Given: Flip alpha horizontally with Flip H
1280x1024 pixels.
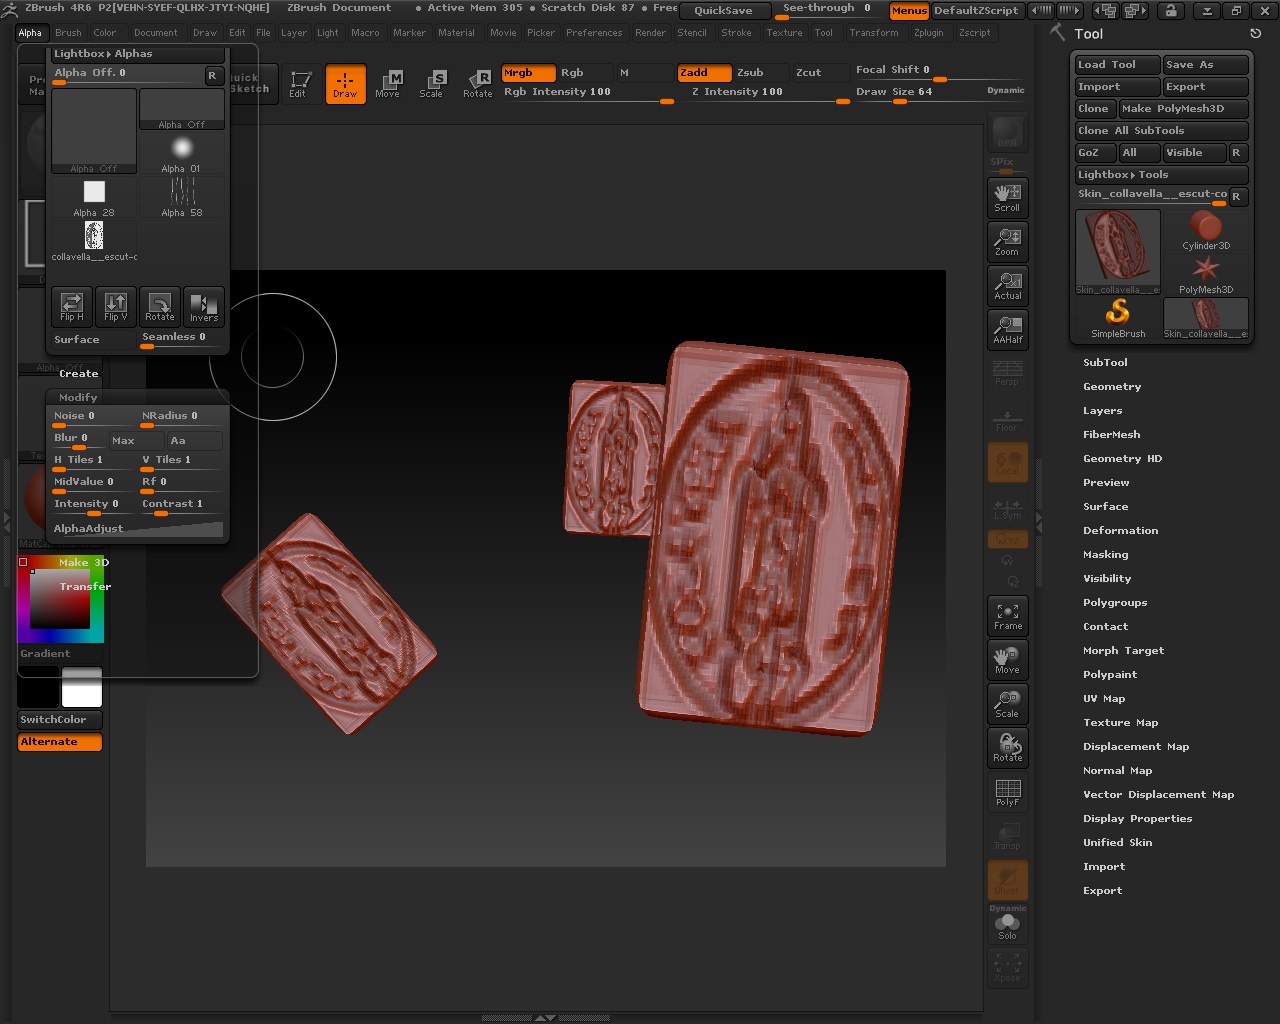Looking at the screenshot, I should point(72,307).
